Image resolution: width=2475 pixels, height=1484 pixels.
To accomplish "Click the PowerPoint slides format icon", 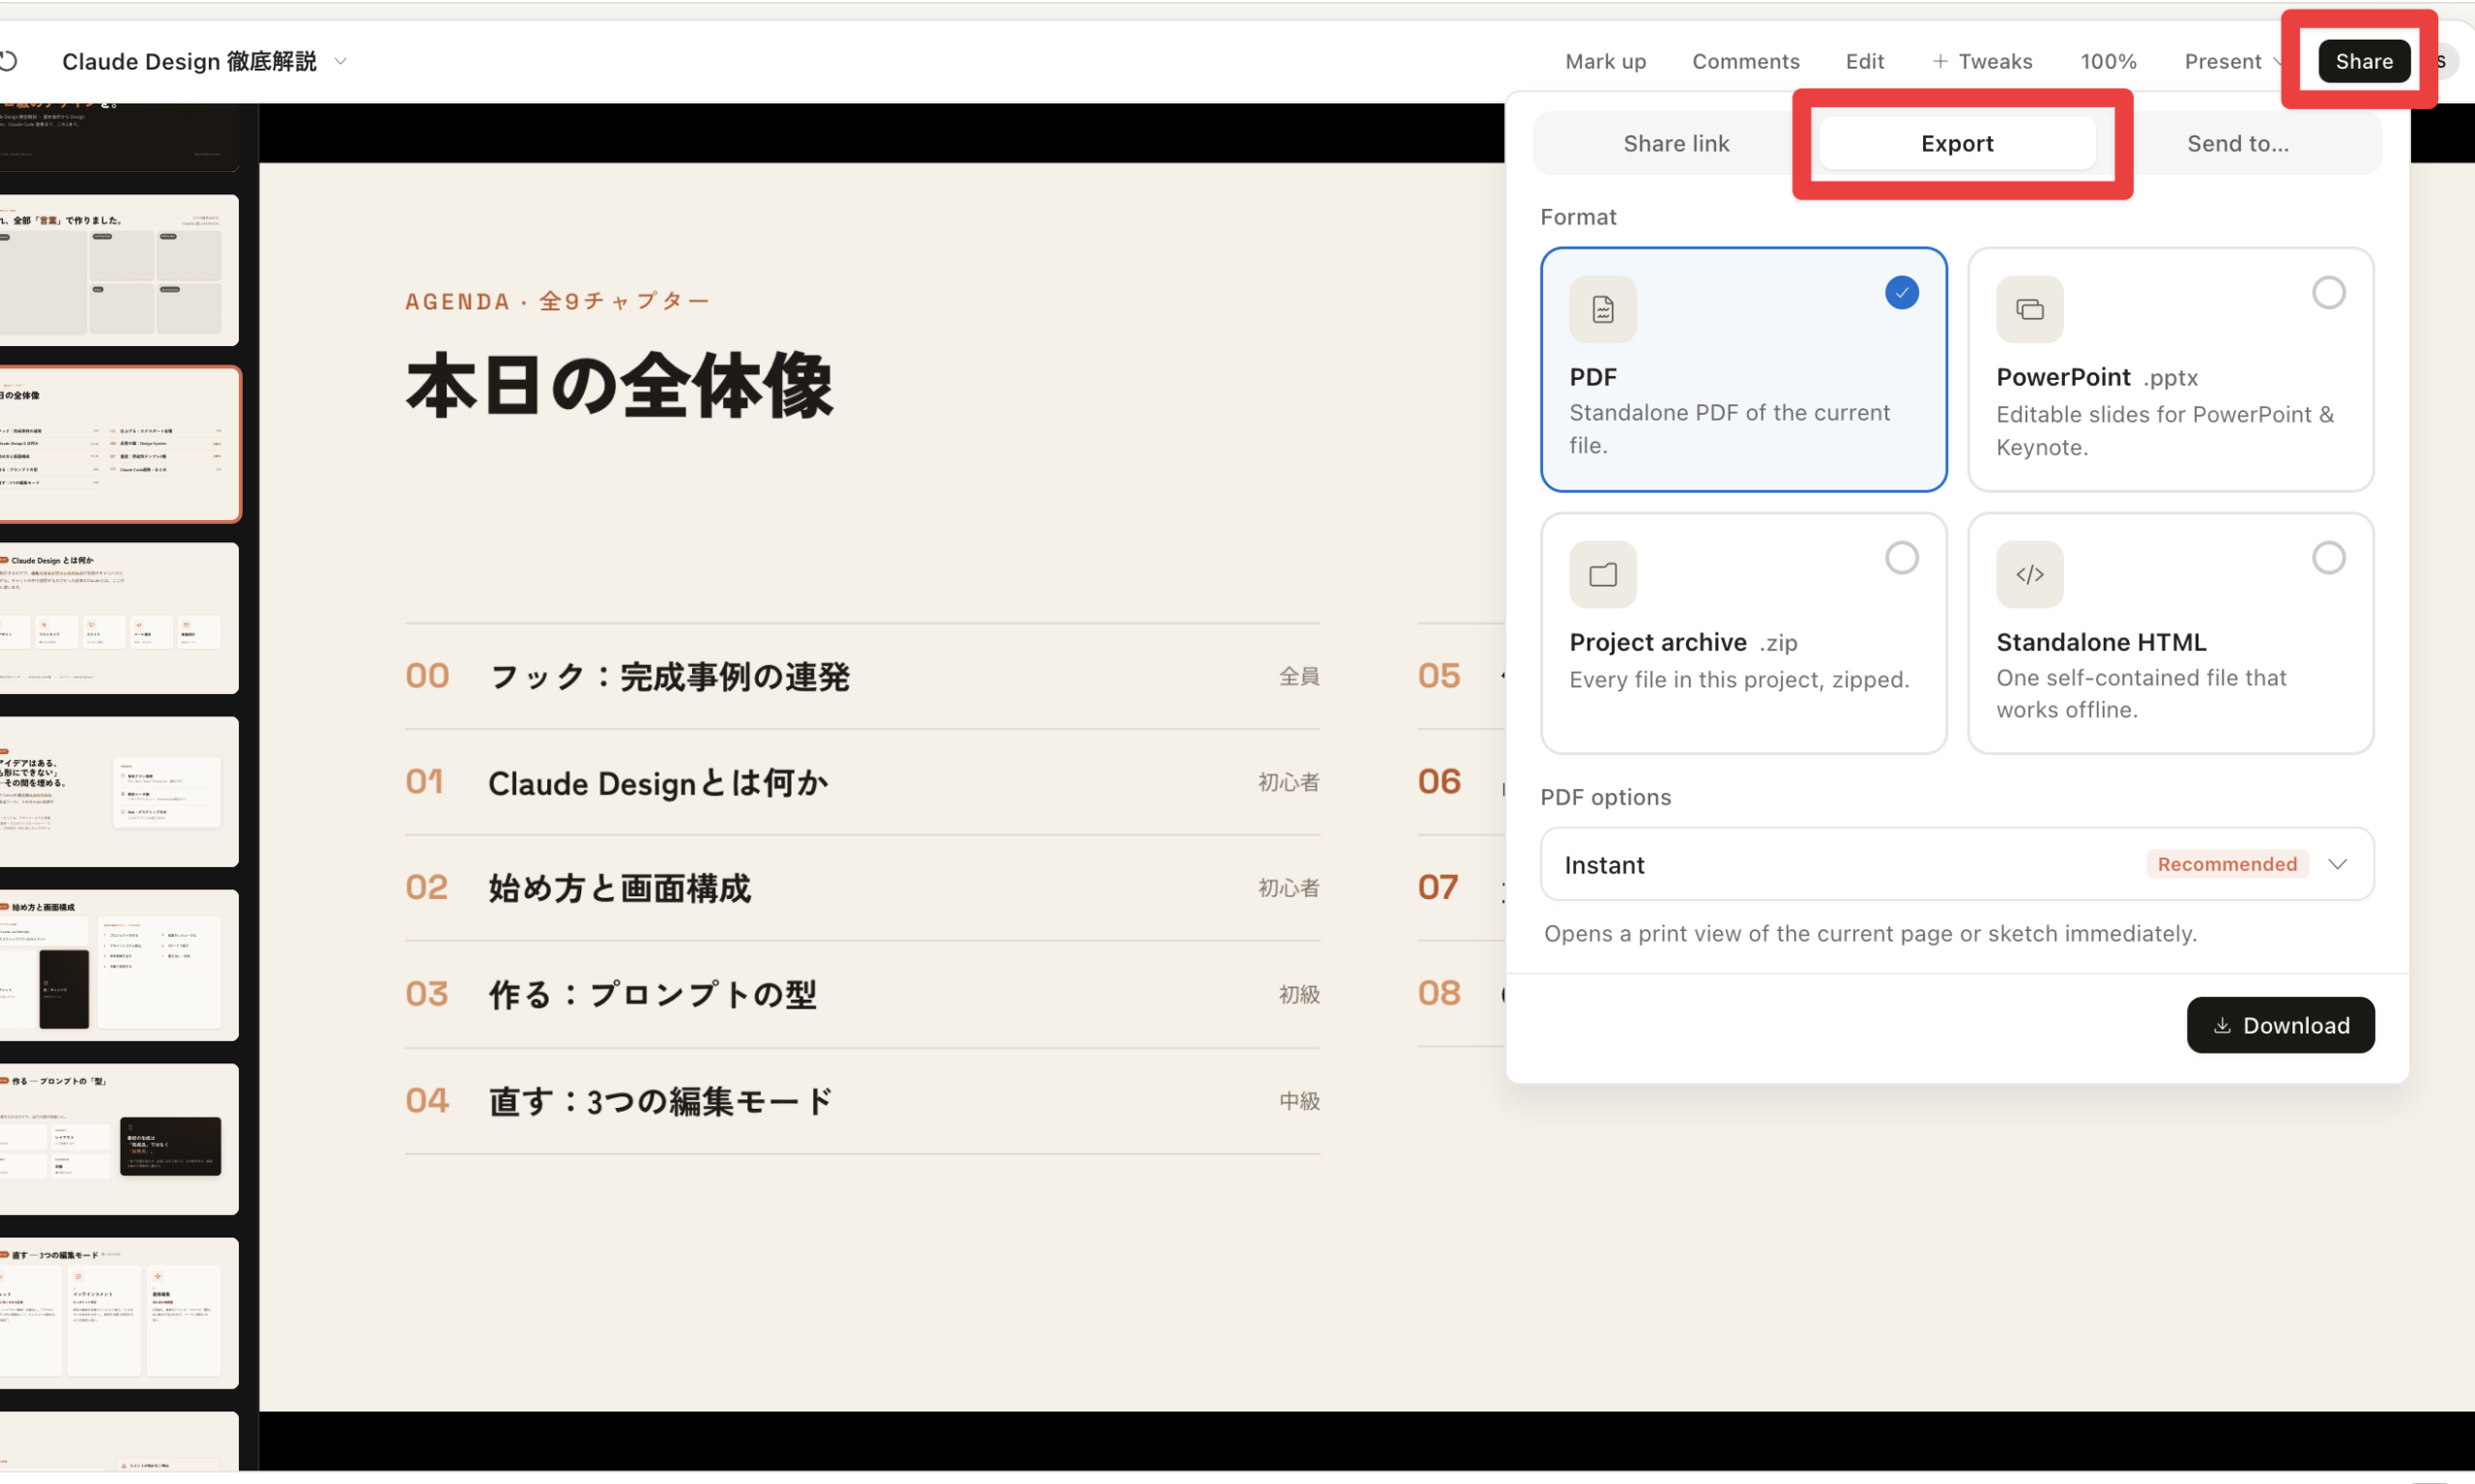I will tap(2029, 309).
